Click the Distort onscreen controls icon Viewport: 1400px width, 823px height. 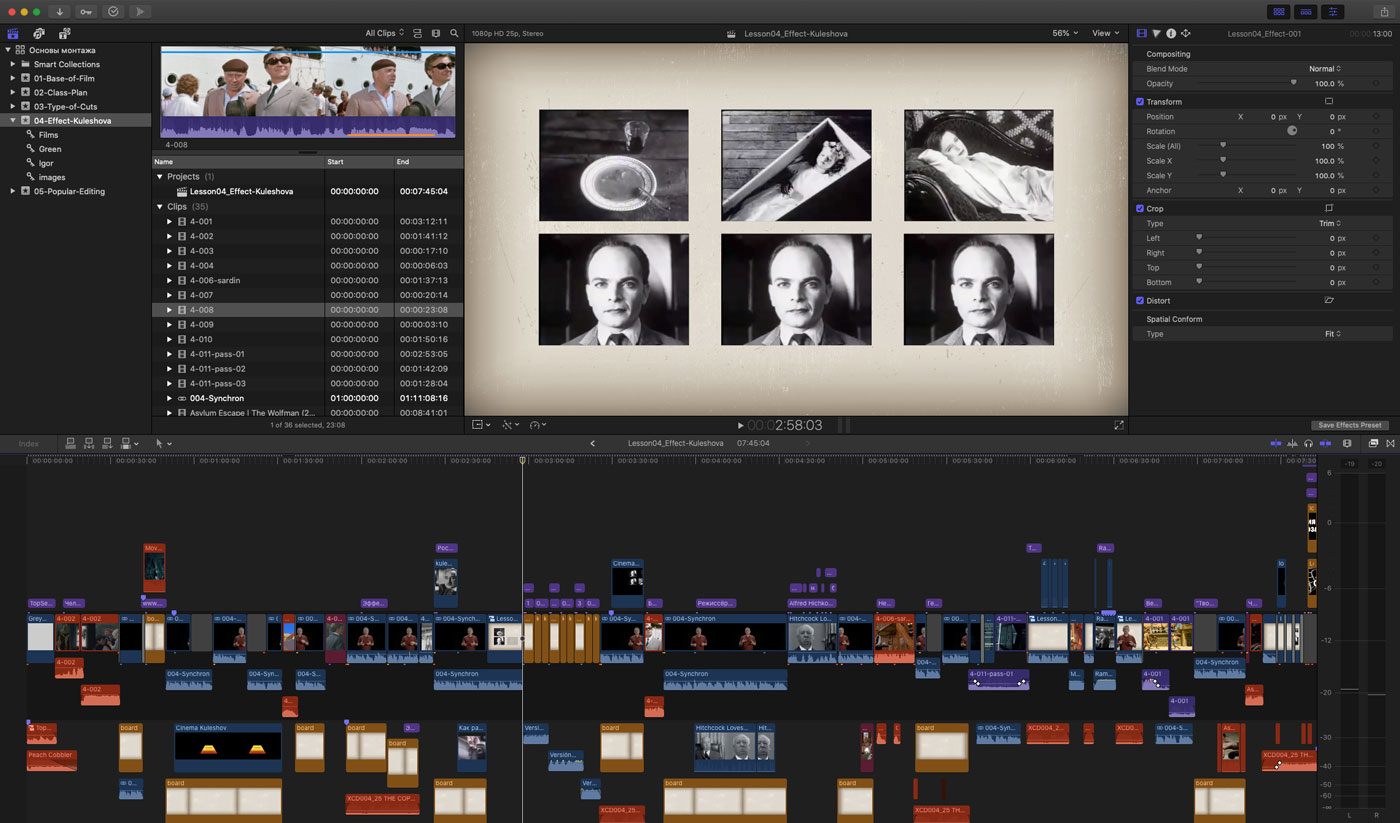(x=1329, y=300)
